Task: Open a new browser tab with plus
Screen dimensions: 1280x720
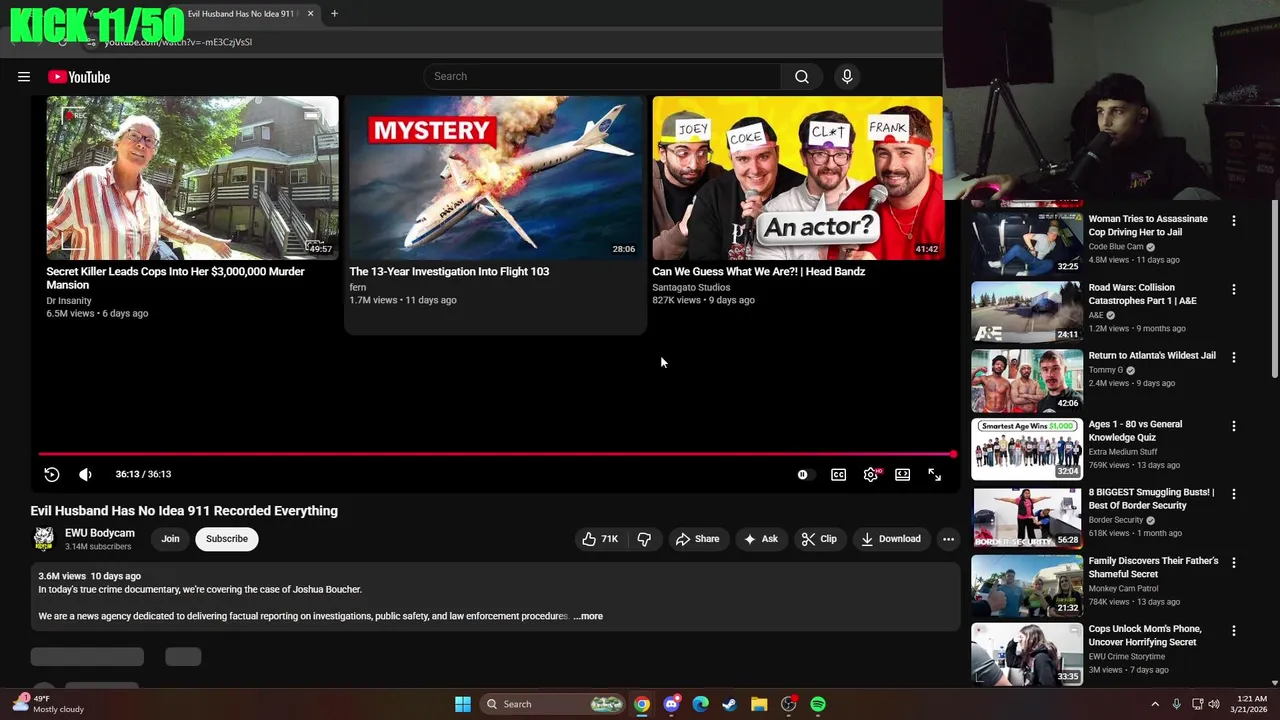Action: (x=334, y=14)
